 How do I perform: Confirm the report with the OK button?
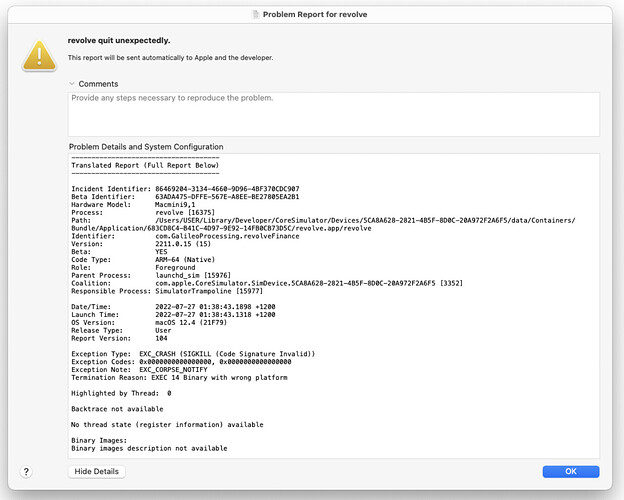pos(570,471)
